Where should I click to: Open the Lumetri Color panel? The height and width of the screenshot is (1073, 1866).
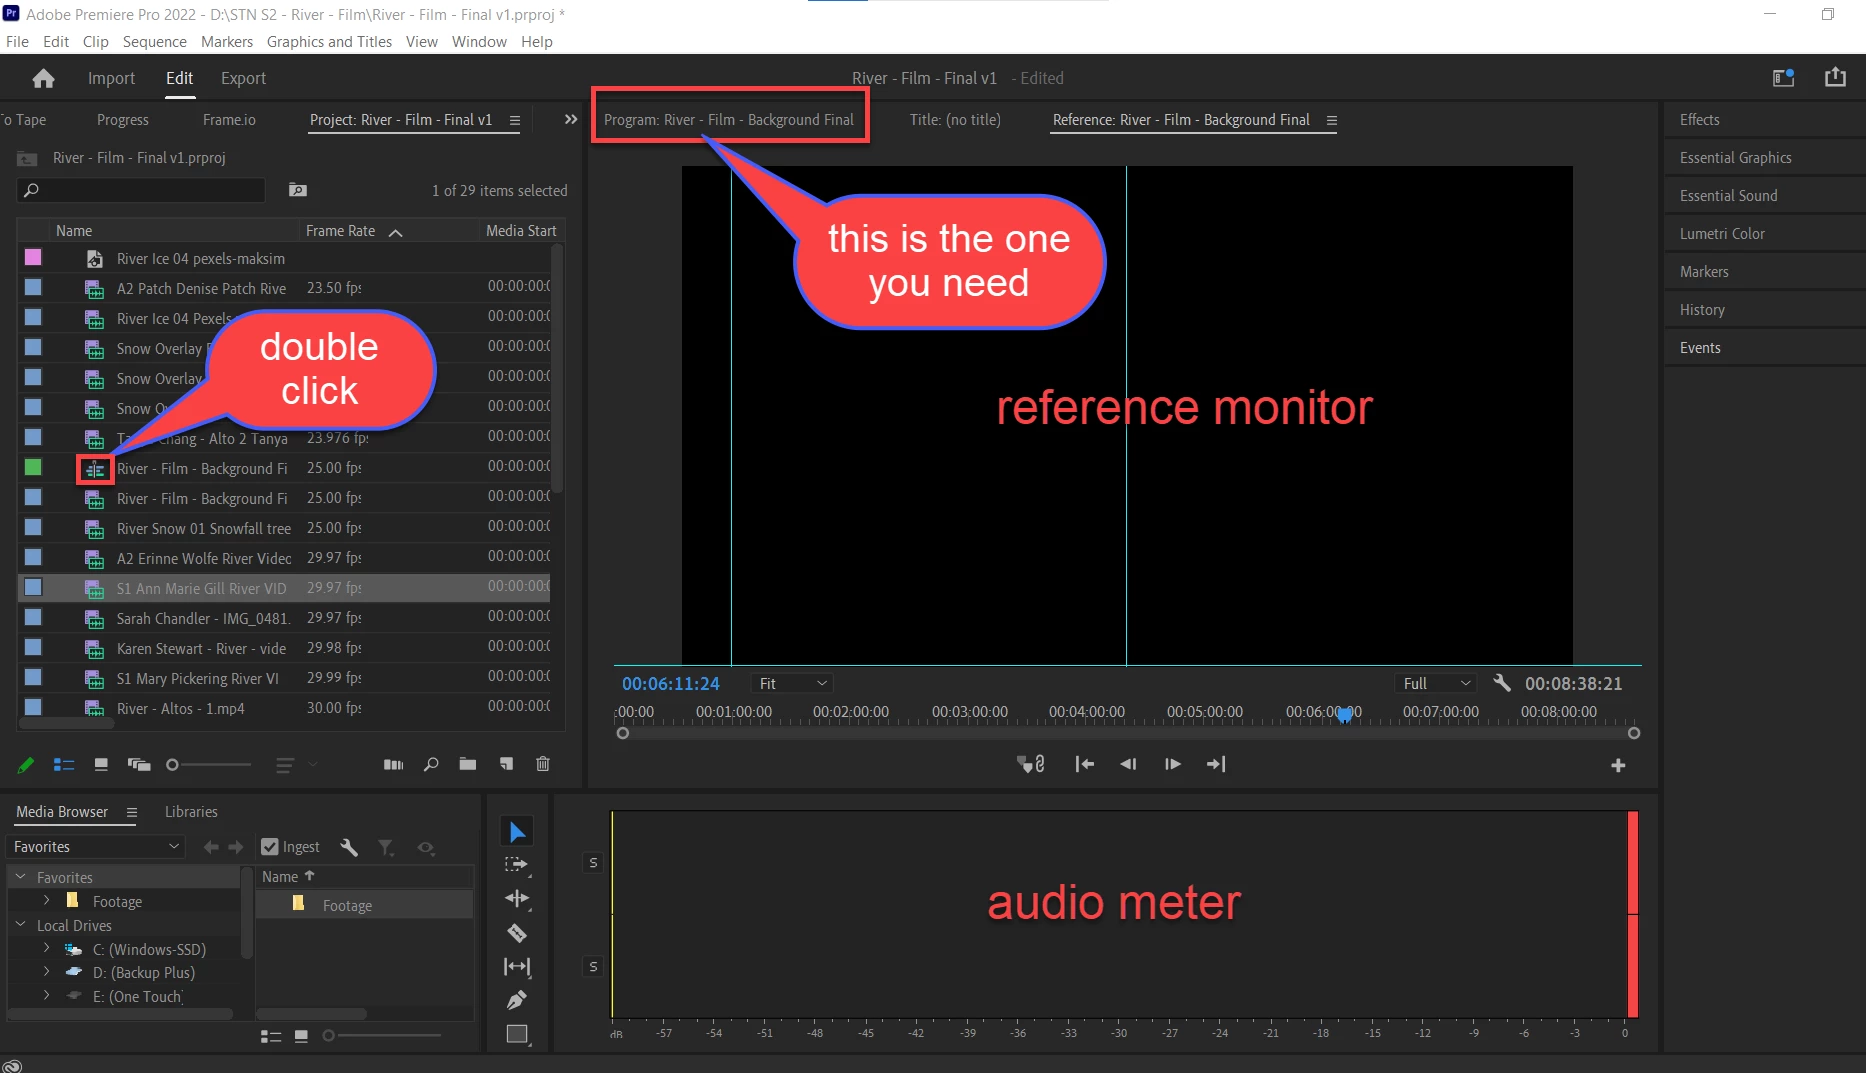coord(1722,233)
